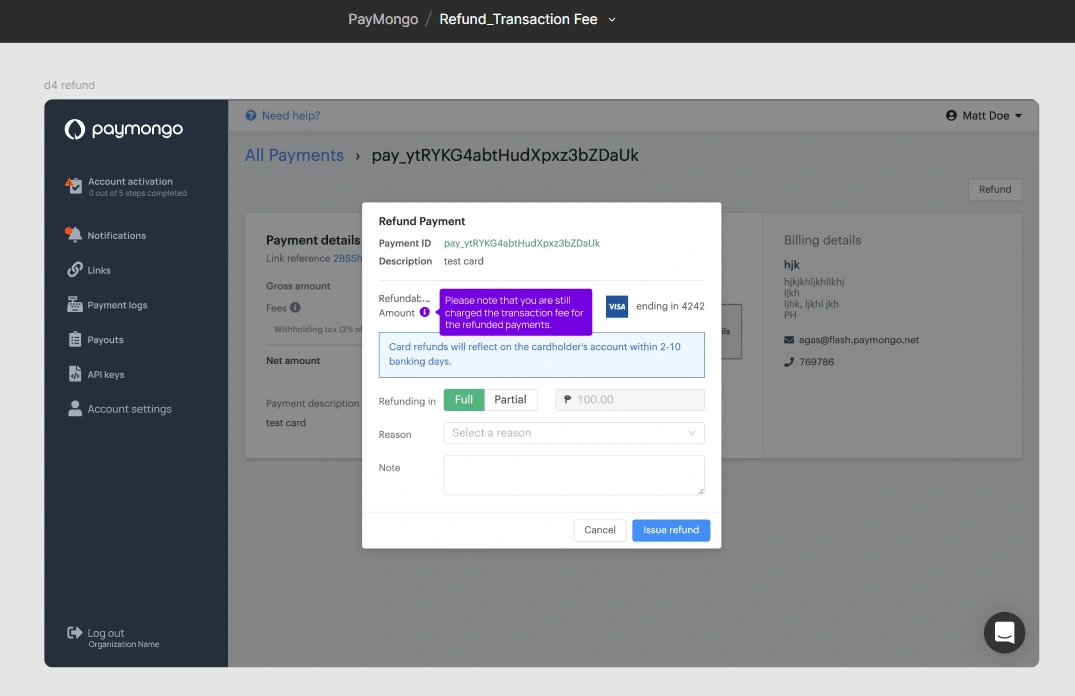This screenshot has height=696, width=1075.
Task: Expand the Matt Doe account menu
Action: tap(985, 115)
